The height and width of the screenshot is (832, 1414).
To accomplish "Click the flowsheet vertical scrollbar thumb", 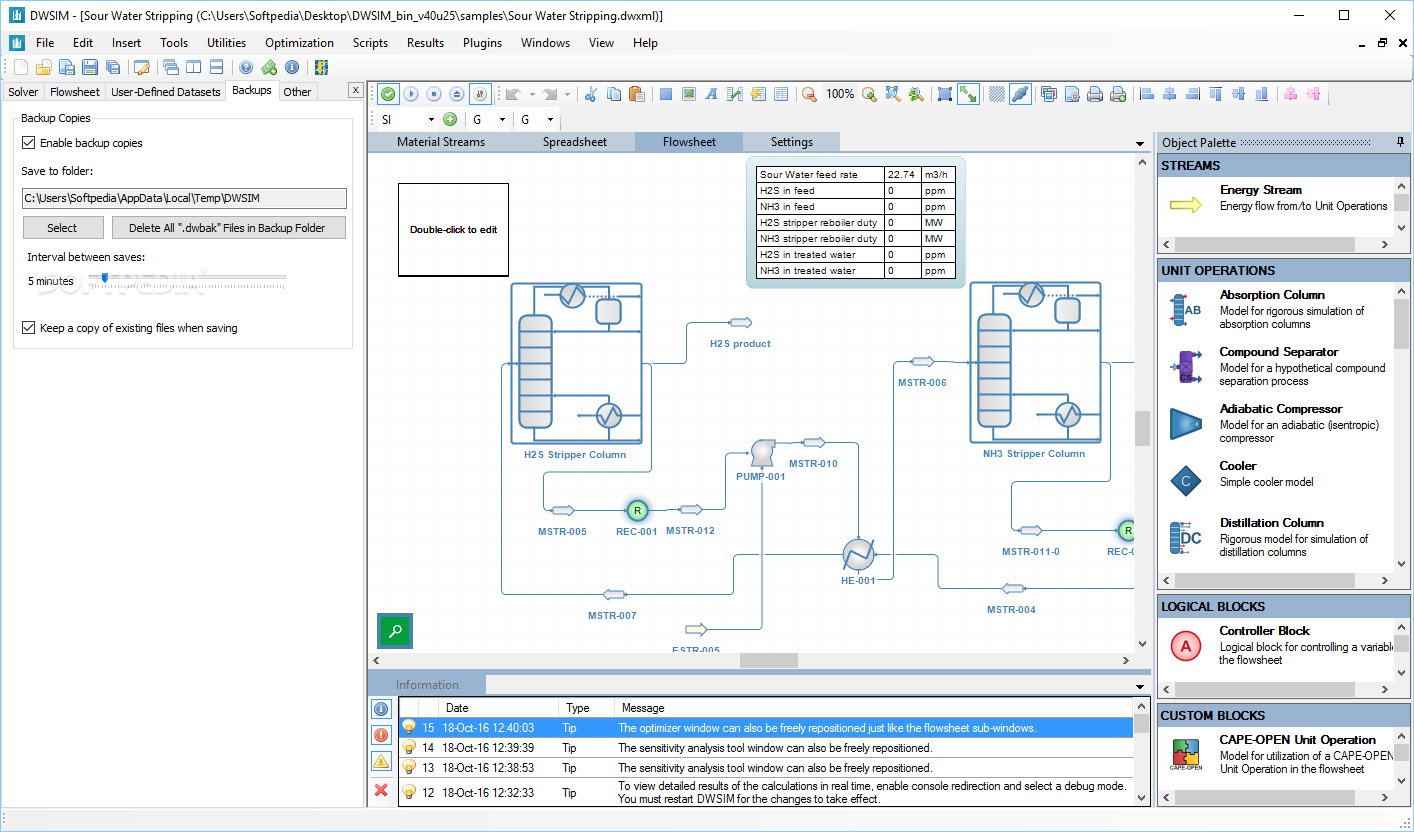I will (1142, 428).
